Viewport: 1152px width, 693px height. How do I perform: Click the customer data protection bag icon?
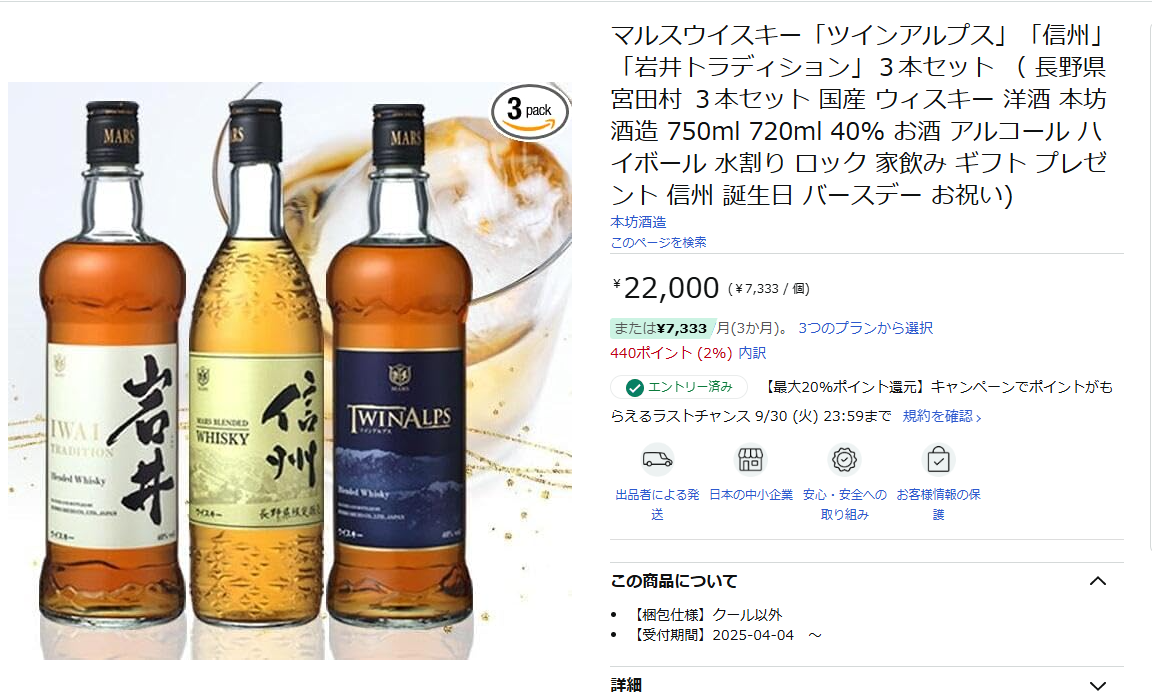(938, 460)
